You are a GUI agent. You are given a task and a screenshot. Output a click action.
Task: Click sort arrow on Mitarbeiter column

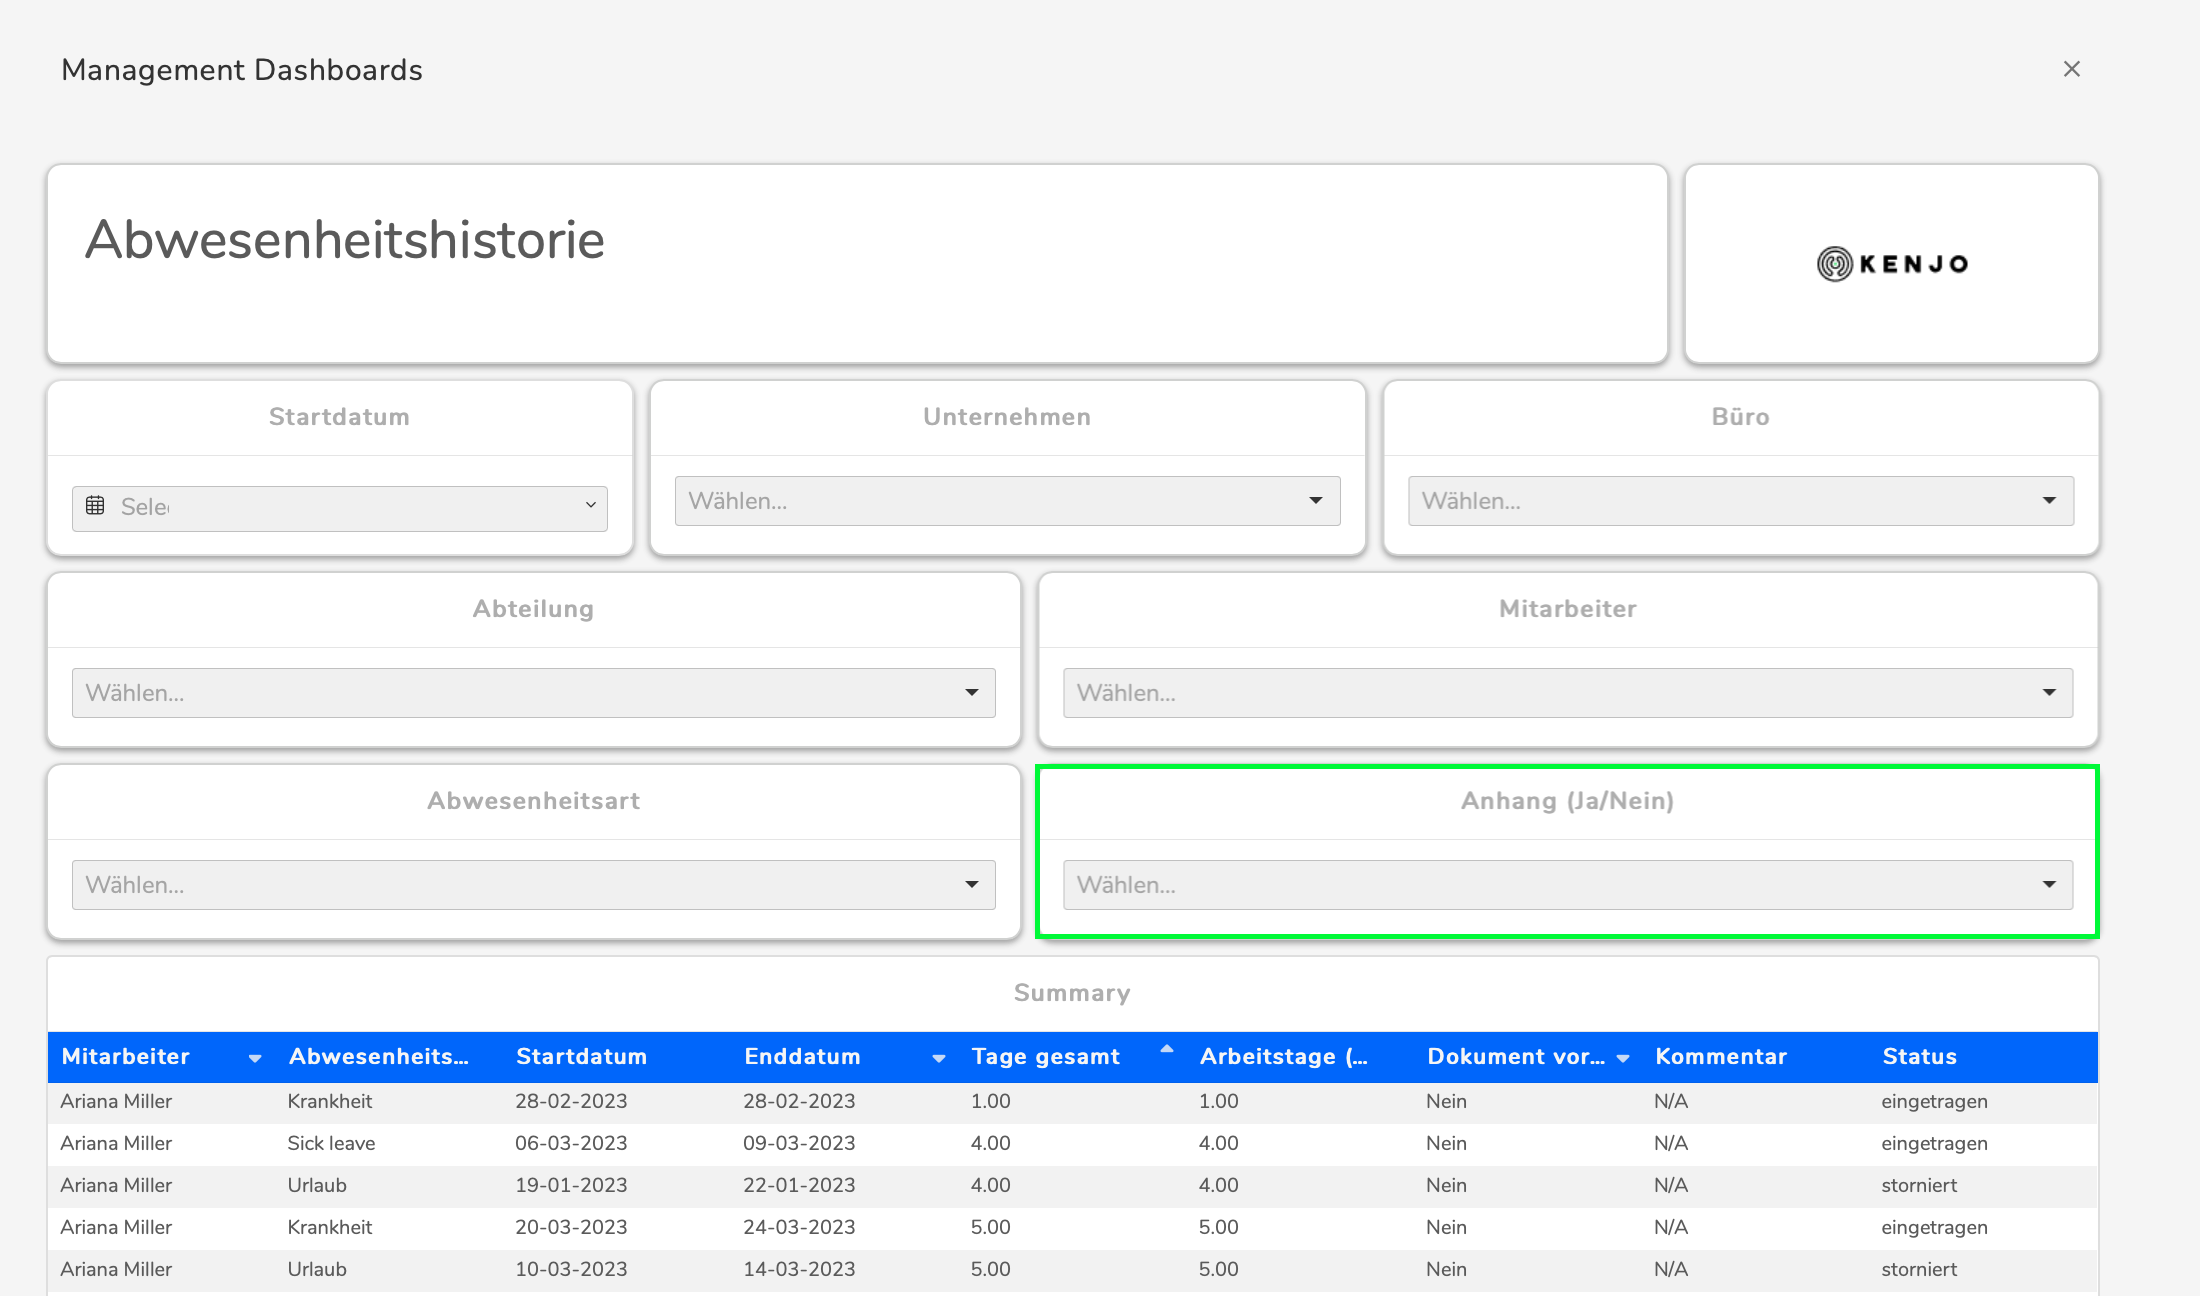(x=255, y=1058)
